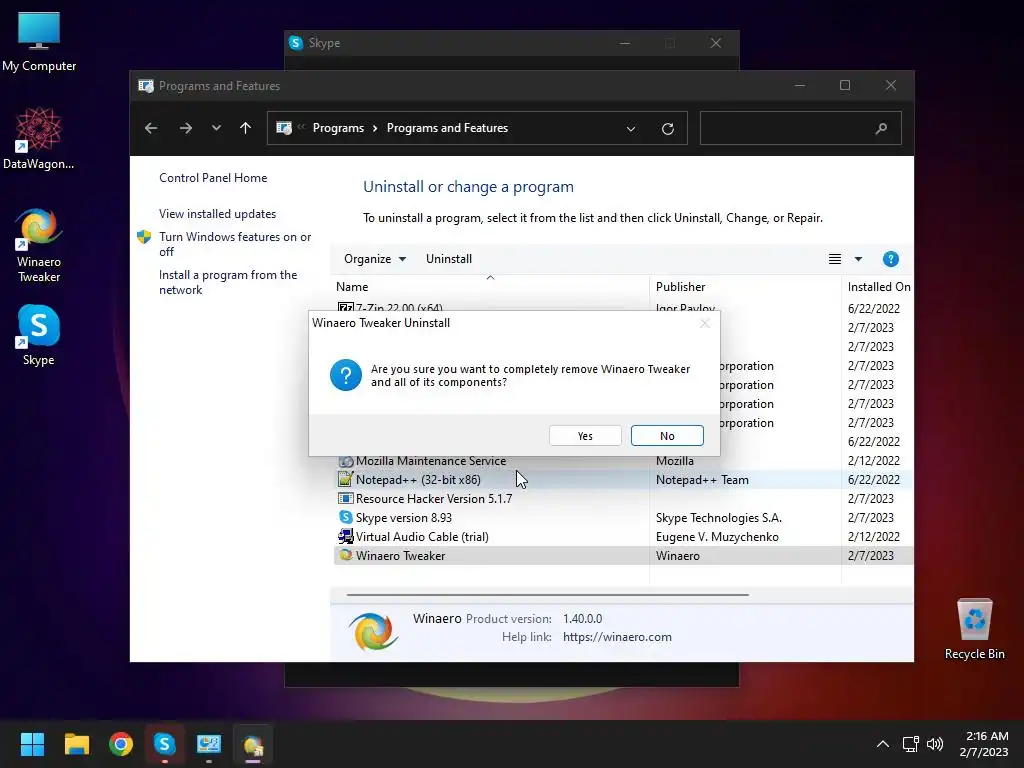Expand the address bar history dropdown
The height and width of the screenshot is (768, 1024).
(x=631, y=129)
